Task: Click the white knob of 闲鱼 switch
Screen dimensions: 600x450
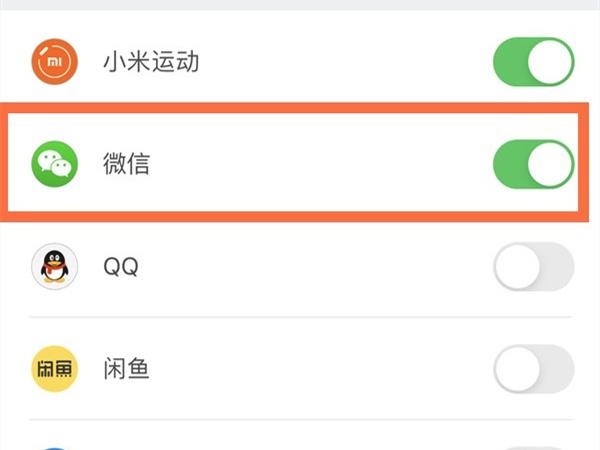Action: point(518,370)
